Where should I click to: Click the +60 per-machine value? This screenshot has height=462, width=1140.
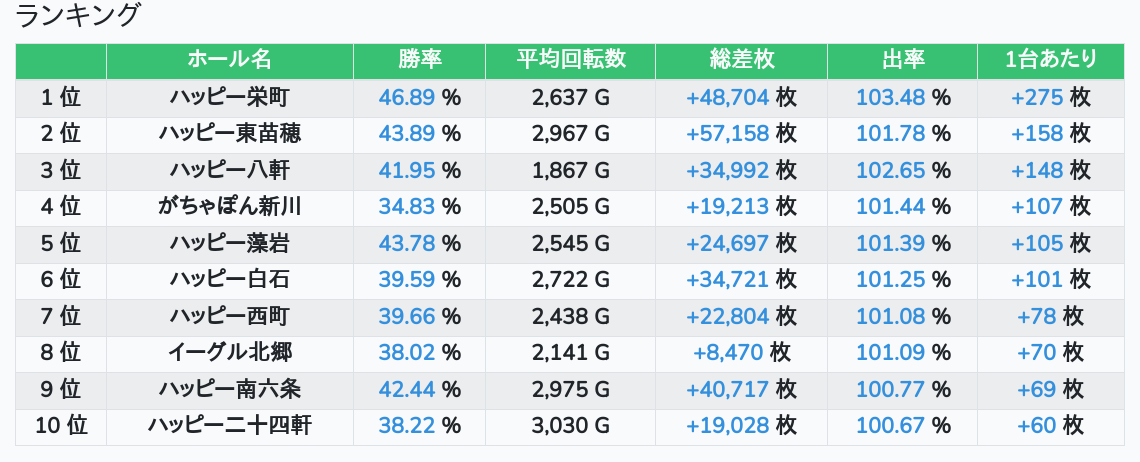point(1037,425)
